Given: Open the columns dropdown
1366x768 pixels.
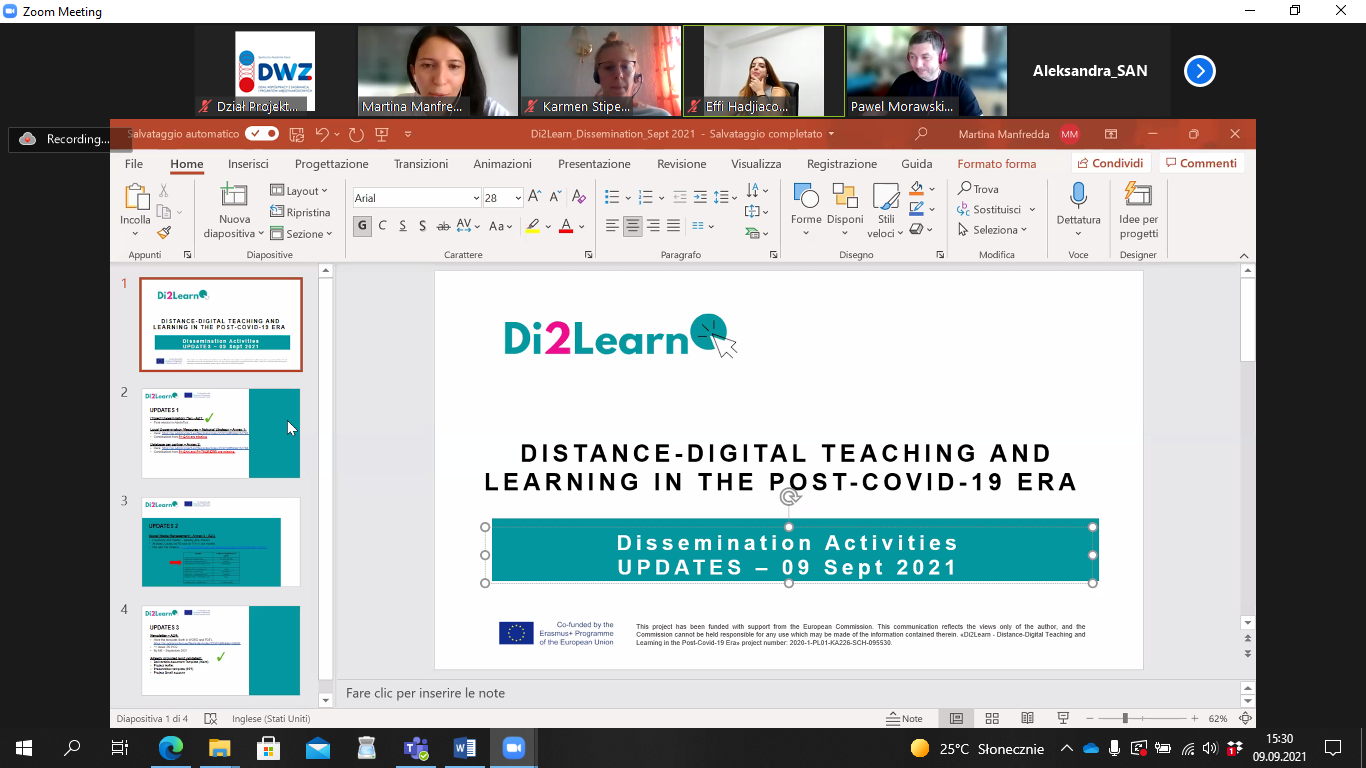Looking at the screenshot, I should (x=702, y=226).
